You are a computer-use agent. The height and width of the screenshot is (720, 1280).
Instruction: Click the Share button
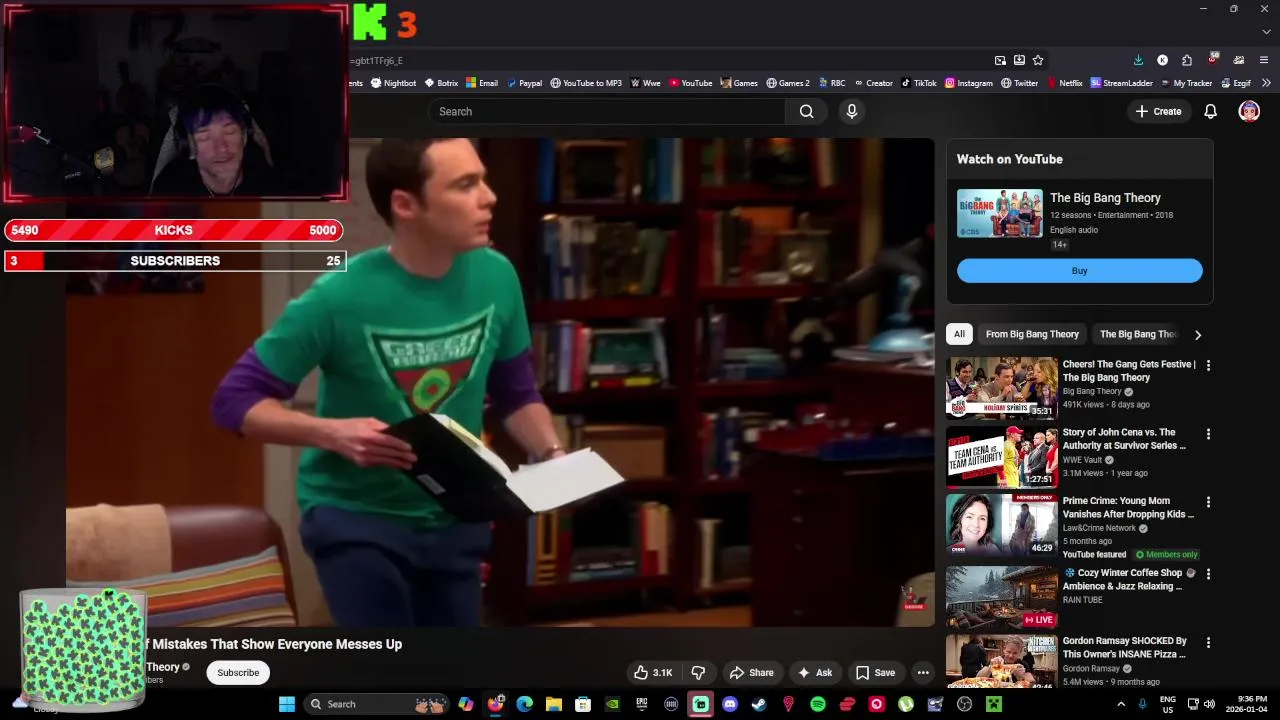click(751, 673)
